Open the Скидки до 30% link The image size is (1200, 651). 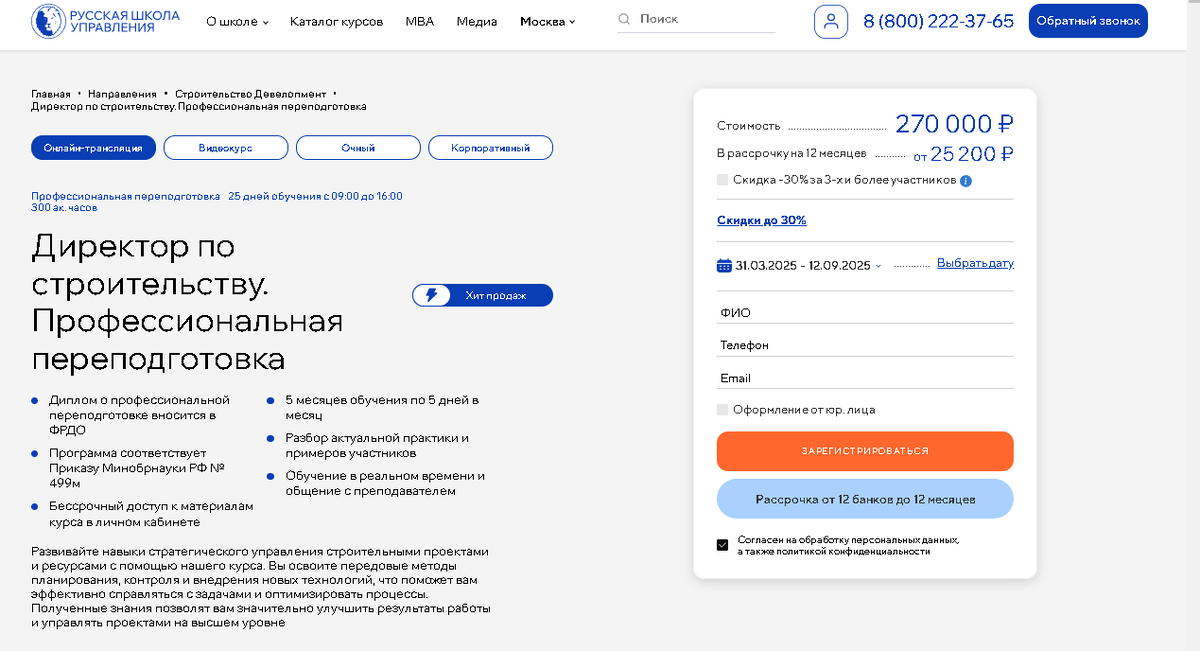[x=761, y=220]
